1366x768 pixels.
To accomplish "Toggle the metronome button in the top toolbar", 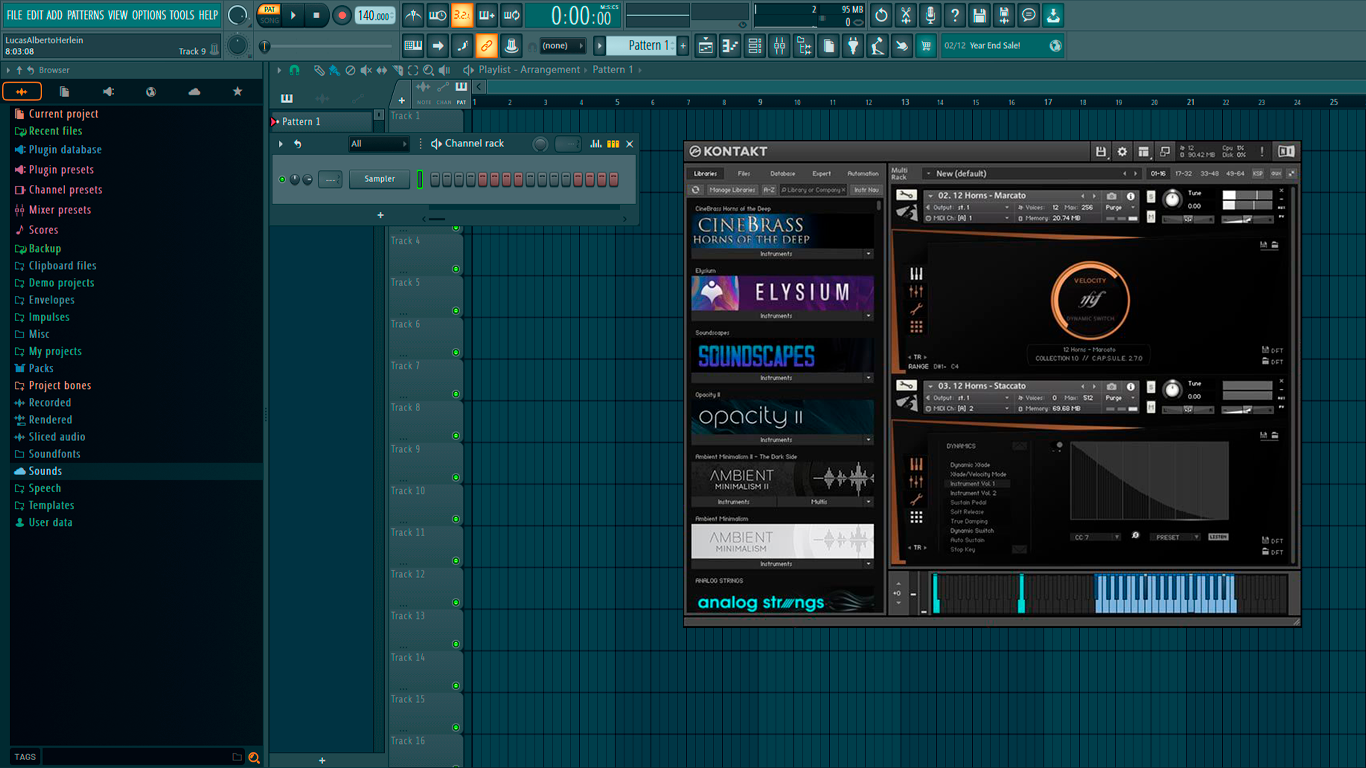I will (413, 16).
